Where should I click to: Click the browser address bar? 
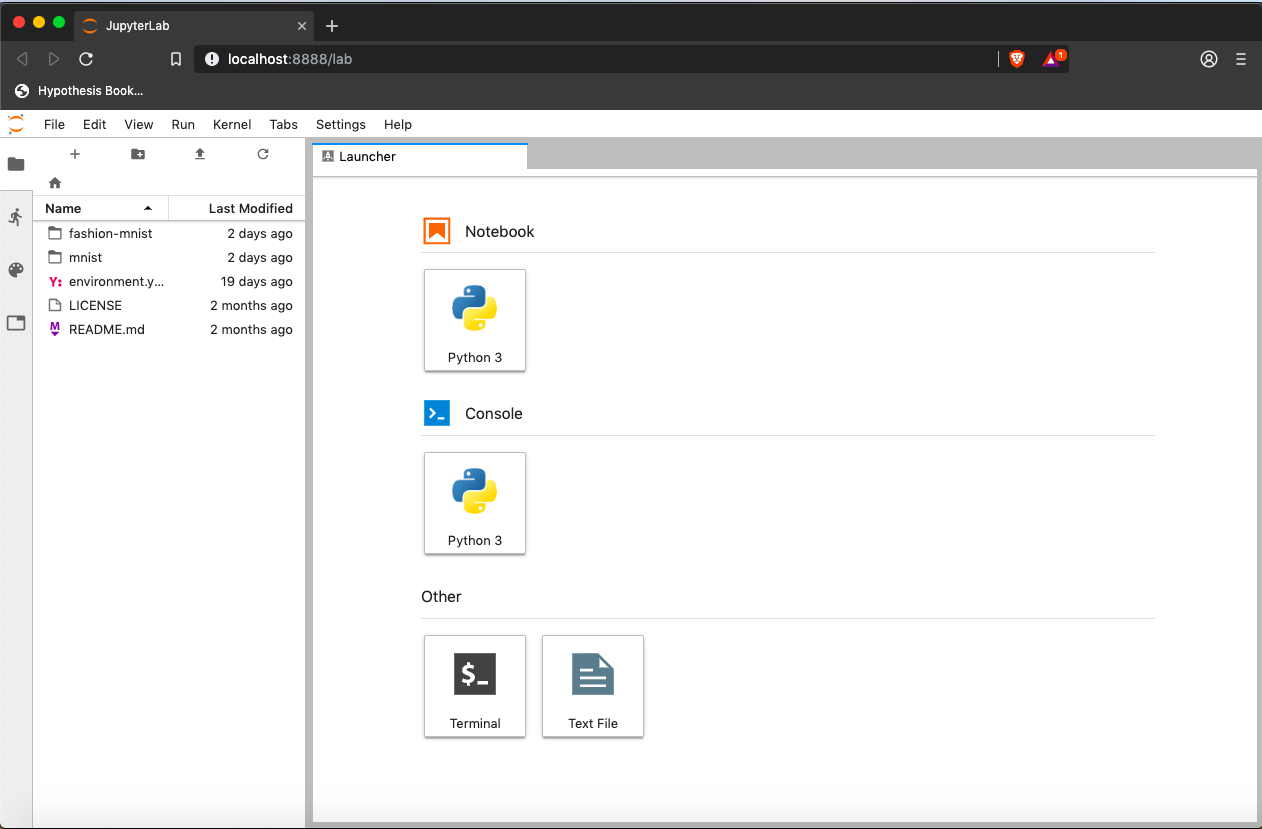pos(600,59)
